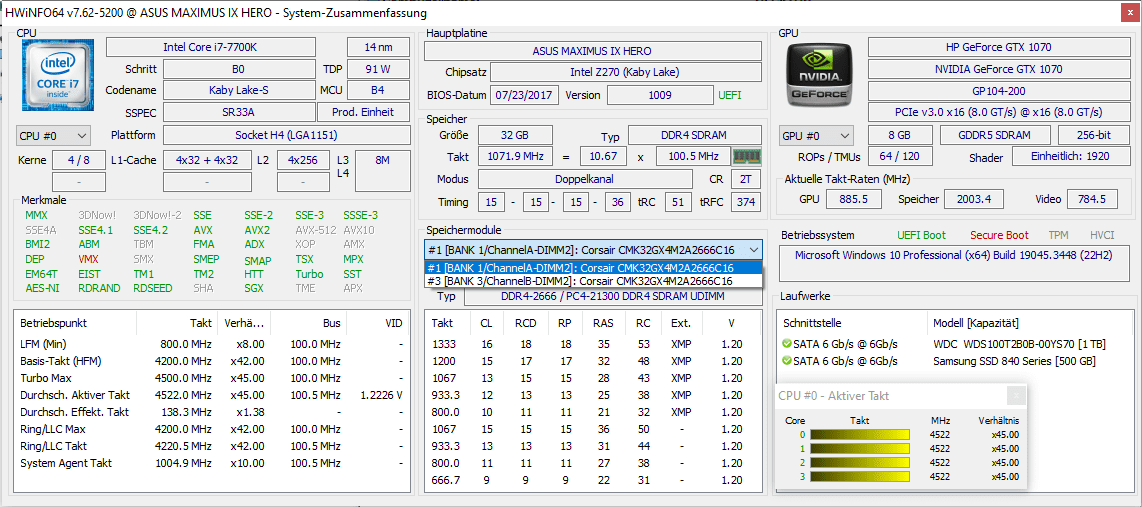Image resolution: width=1142 pixels, height=507 pixels.
Task: Click the green check for WDC SATA drive
Action: pos(786,344)
